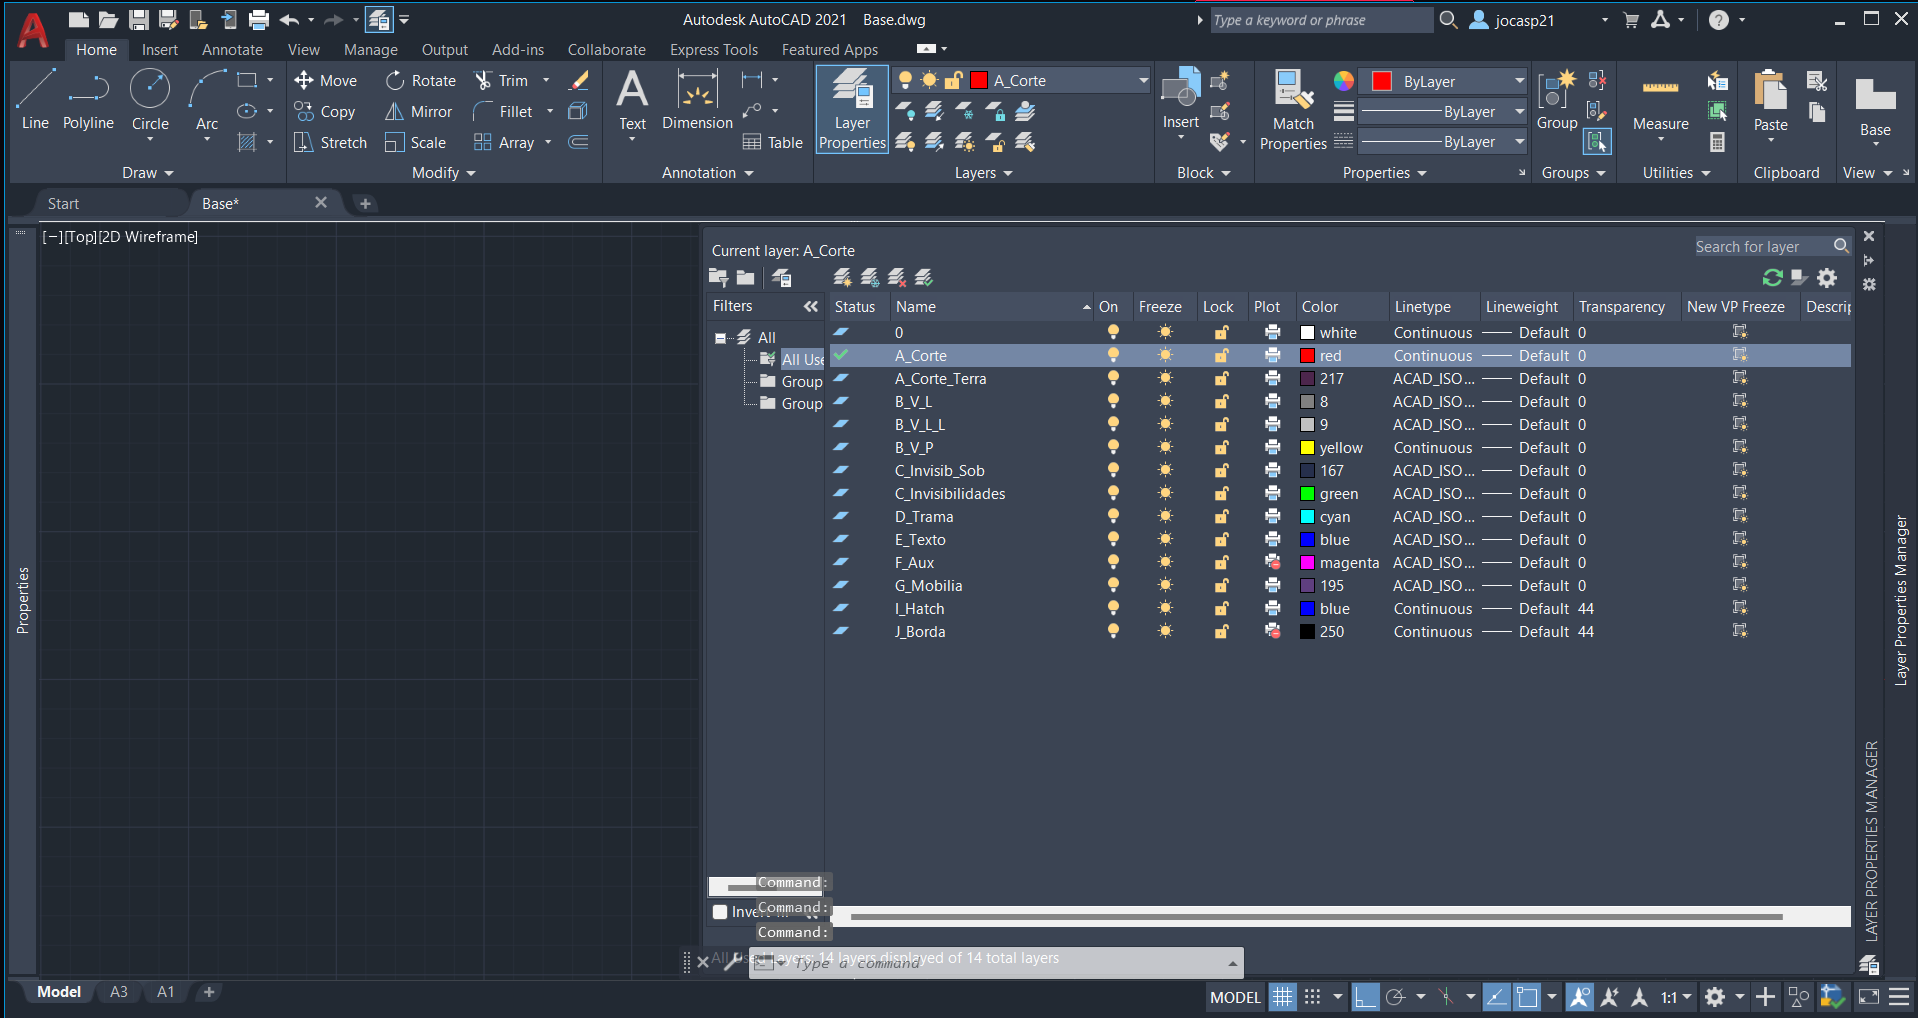Image resolution: width=1918 pixels, height=1018 pixels.
Task: Click the username jocasp21 sign-in
Action: (x=1524, y=20)
